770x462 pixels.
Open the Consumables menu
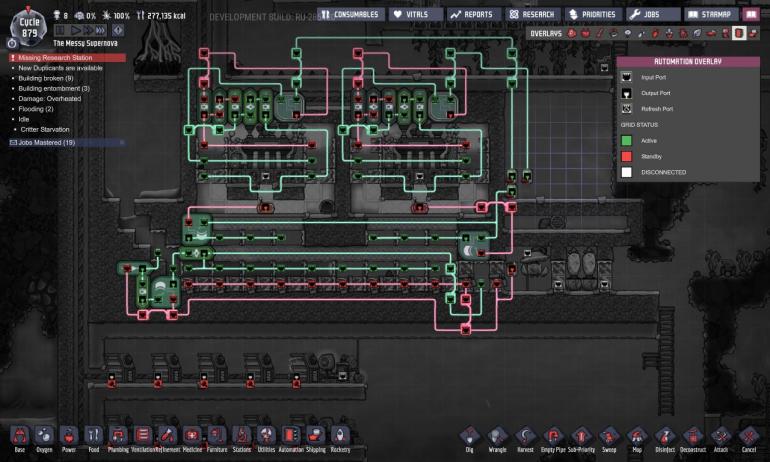tap(351, 14)
